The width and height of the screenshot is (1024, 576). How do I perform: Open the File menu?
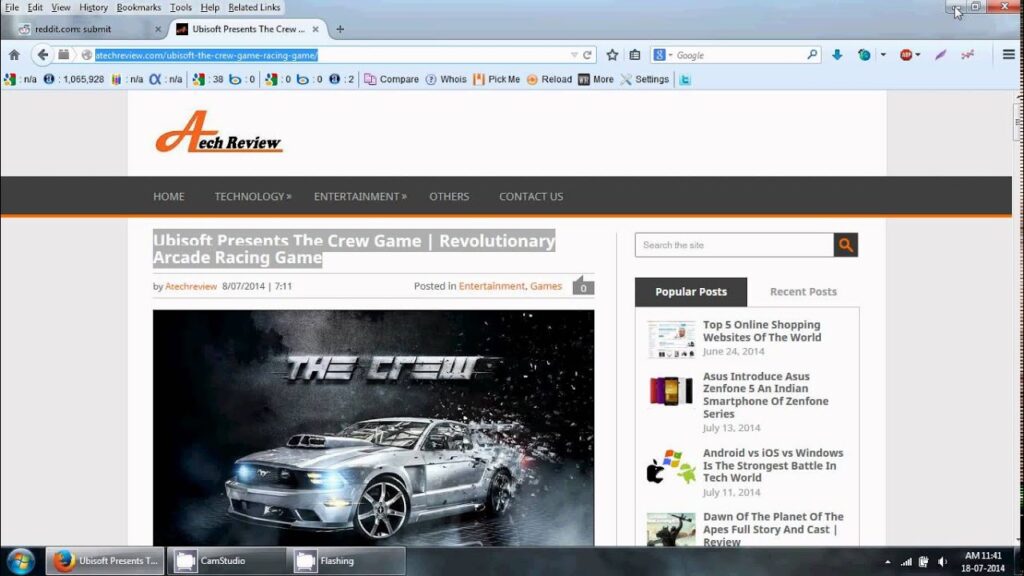click(12, 7)
